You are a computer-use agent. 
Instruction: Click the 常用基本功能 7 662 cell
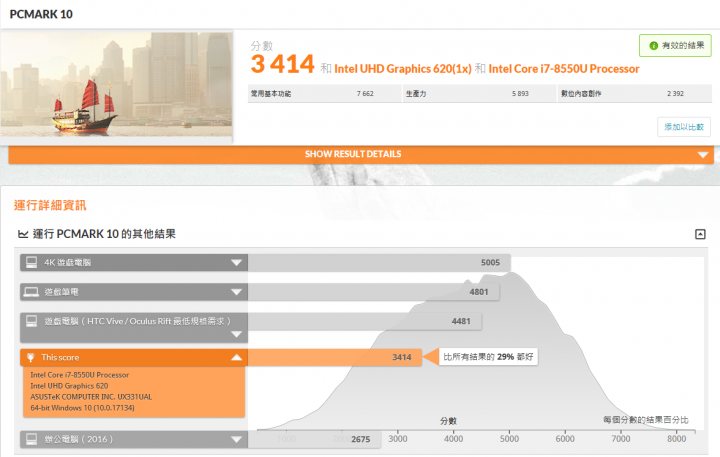click(x=325, y=94)
